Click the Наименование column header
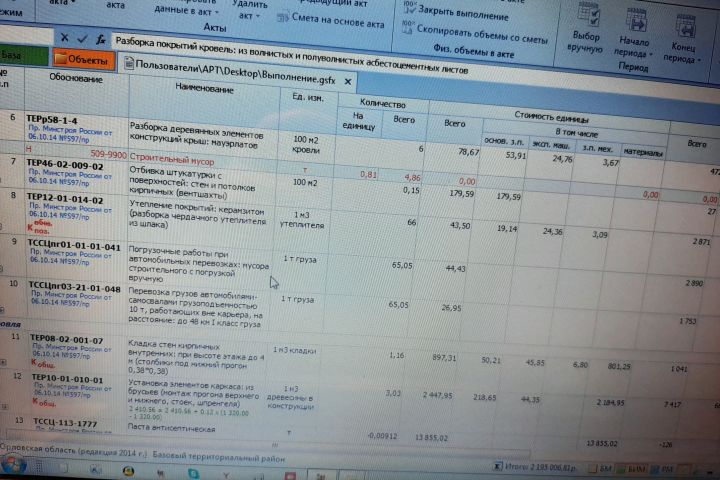Viewport: 720px width, 480px height. tap(204, 89)
